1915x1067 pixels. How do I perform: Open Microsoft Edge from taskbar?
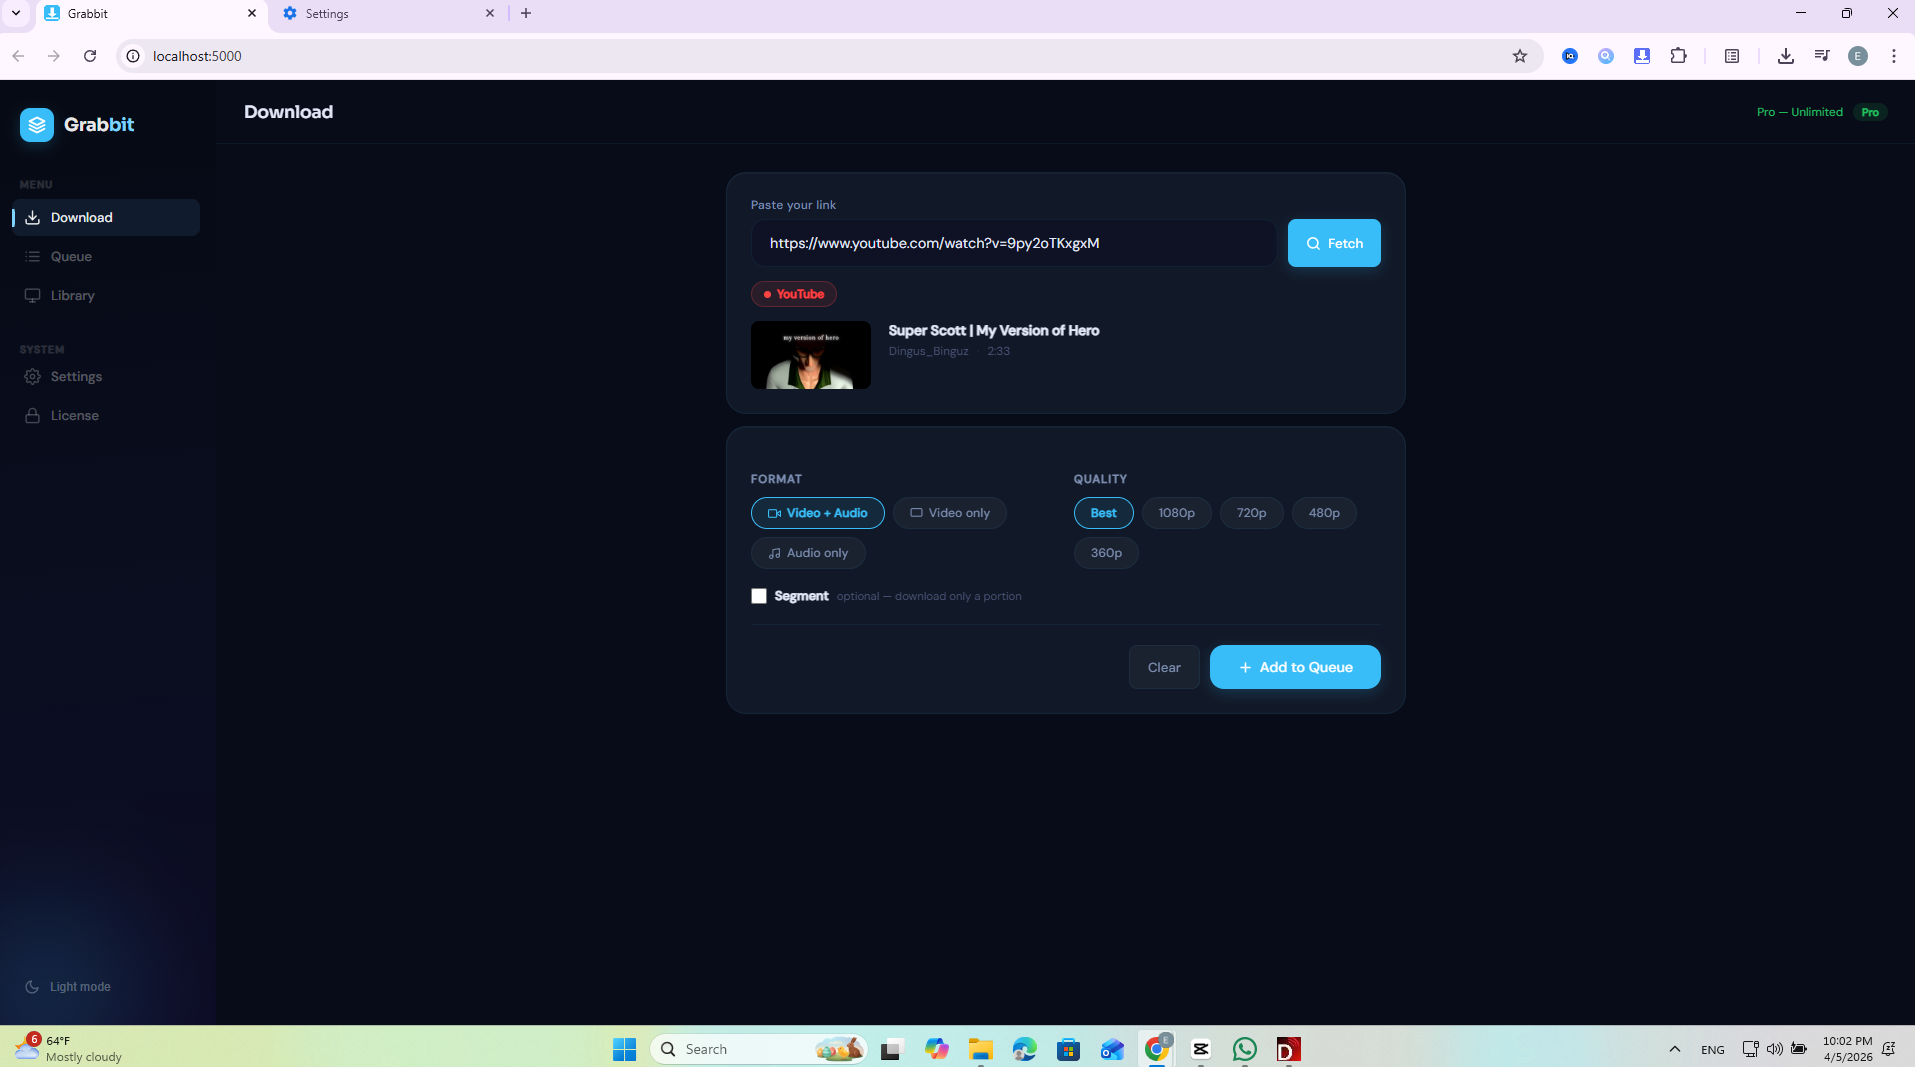[x=1025, y=1049]
